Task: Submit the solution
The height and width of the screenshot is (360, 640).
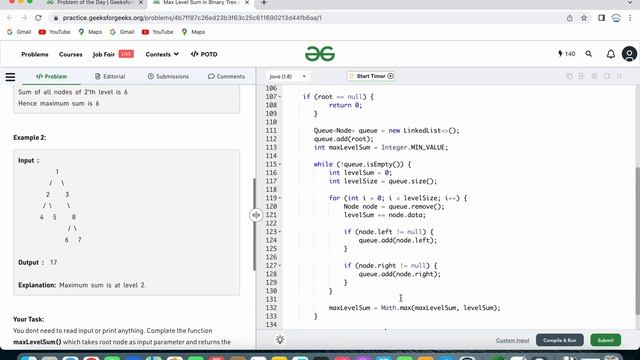Action: [x=606, y=340]
